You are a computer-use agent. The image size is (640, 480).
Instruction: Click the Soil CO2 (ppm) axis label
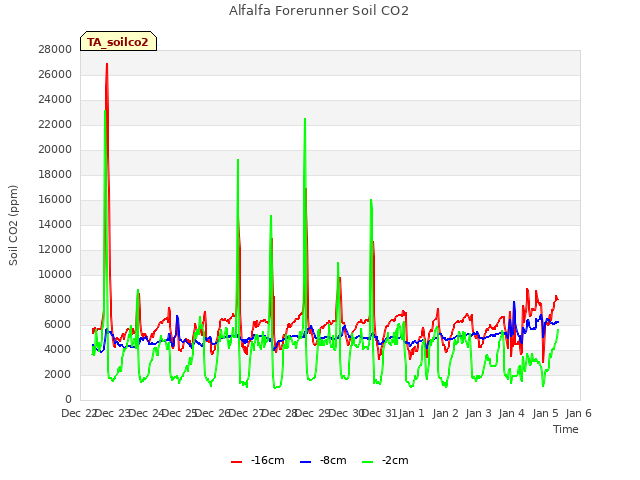click(13, 225)
